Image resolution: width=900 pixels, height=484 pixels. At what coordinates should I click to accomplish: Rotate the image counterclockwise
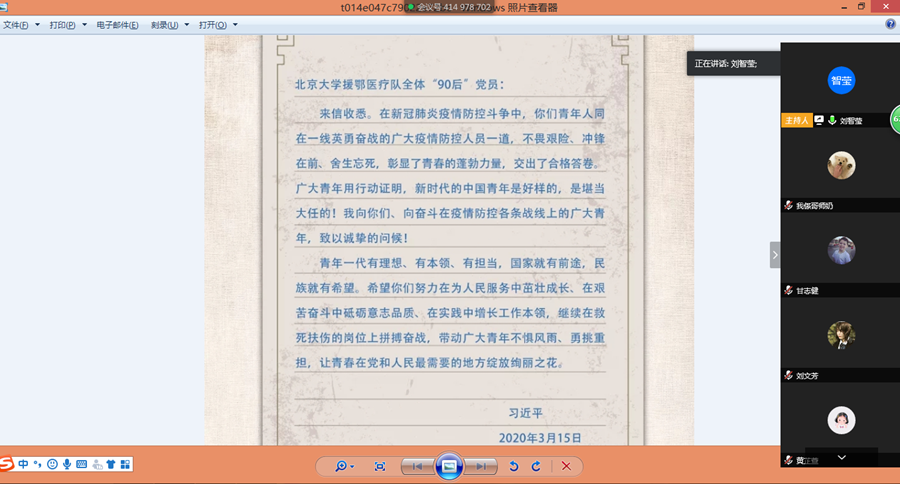514,466
